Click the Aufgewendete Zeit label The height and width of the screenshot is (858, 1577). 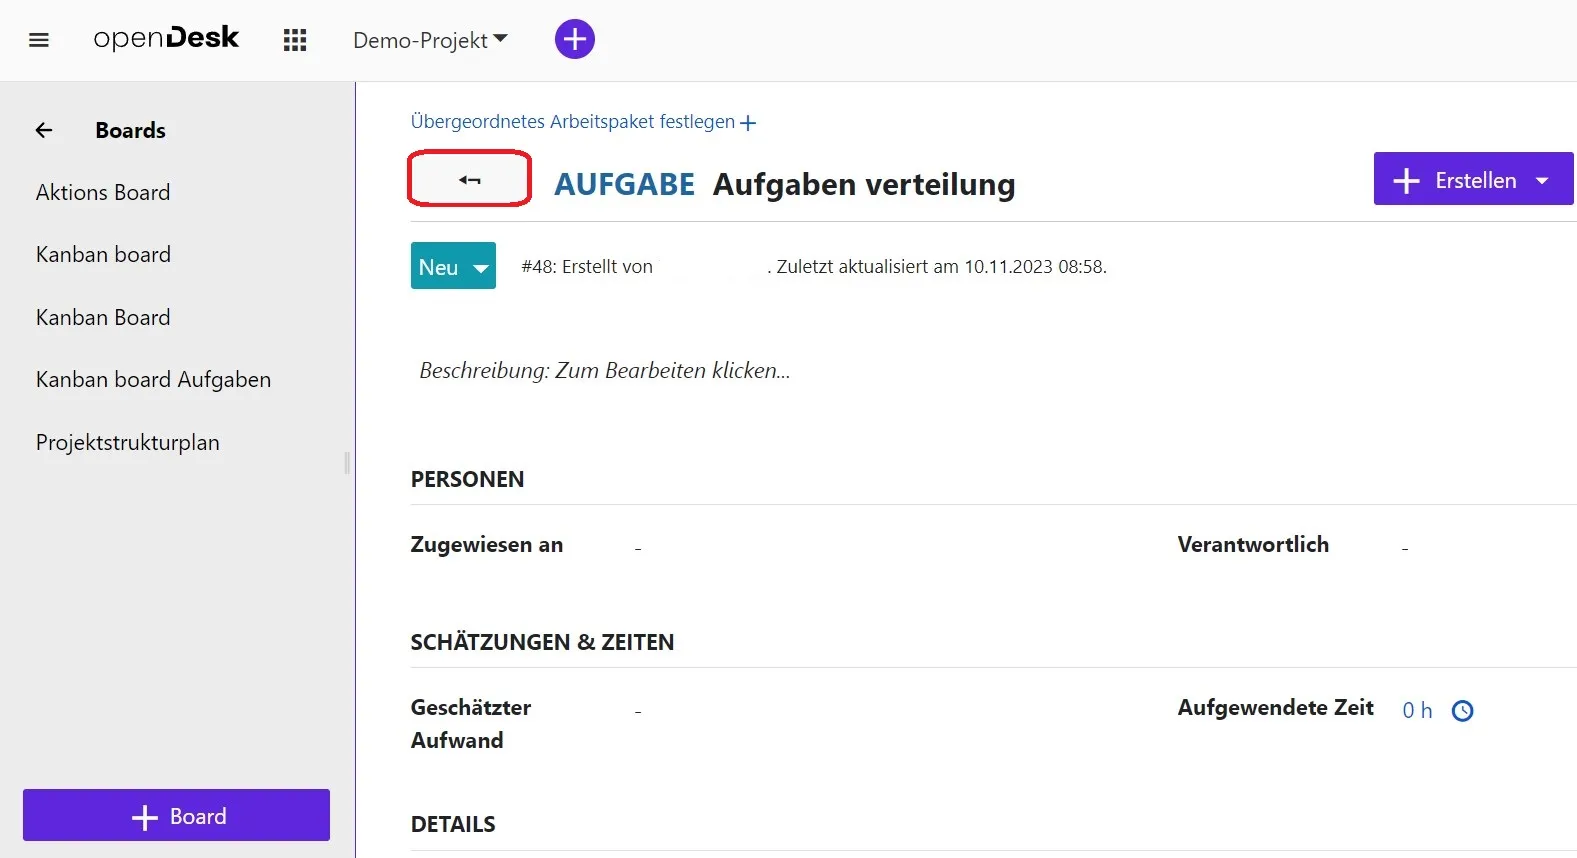[1275, 707]
